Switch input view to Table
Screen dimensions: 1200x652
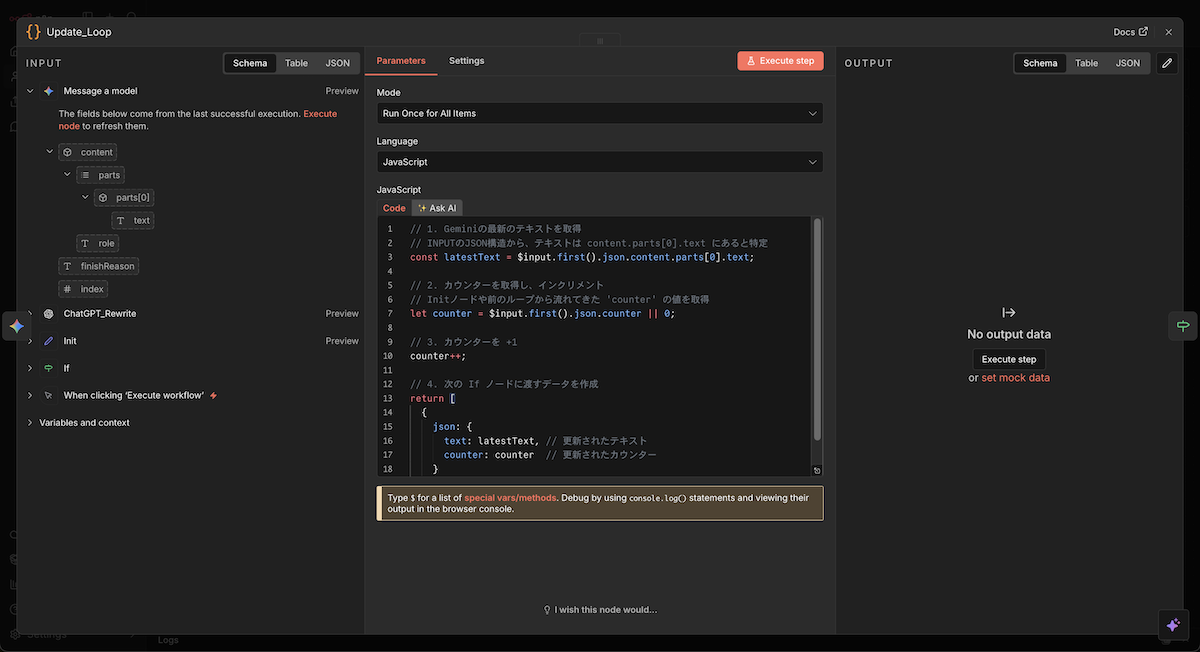[x=296, y=63]
